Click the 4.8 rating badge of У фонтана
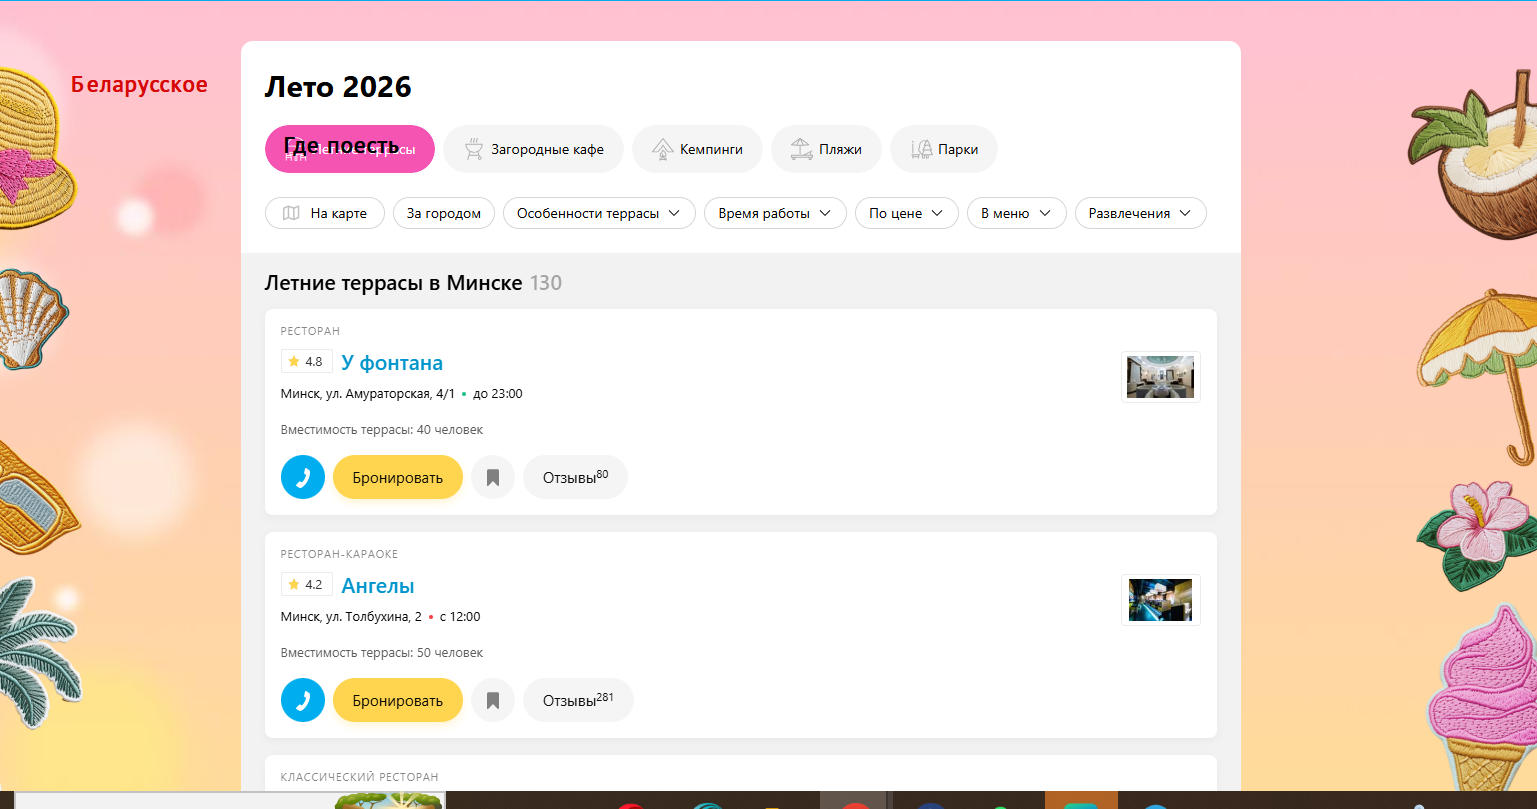This screenshot has height=809, width=1537. [x=306, y=361]
